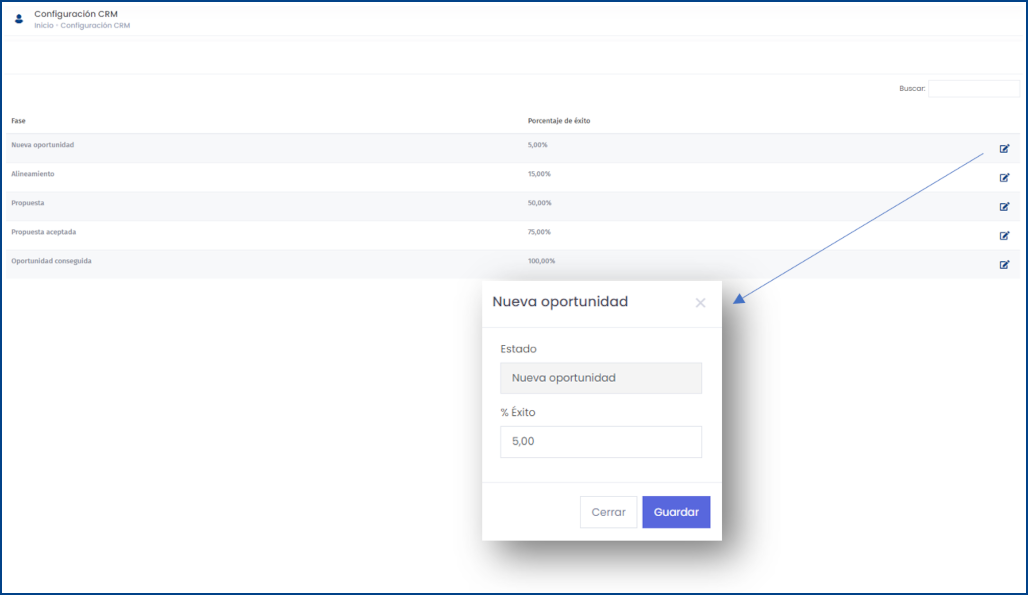Open Configuración CRM breadcrumb link
The width and height of the screenshot is (1028, 595).
[x=95, y=26]
